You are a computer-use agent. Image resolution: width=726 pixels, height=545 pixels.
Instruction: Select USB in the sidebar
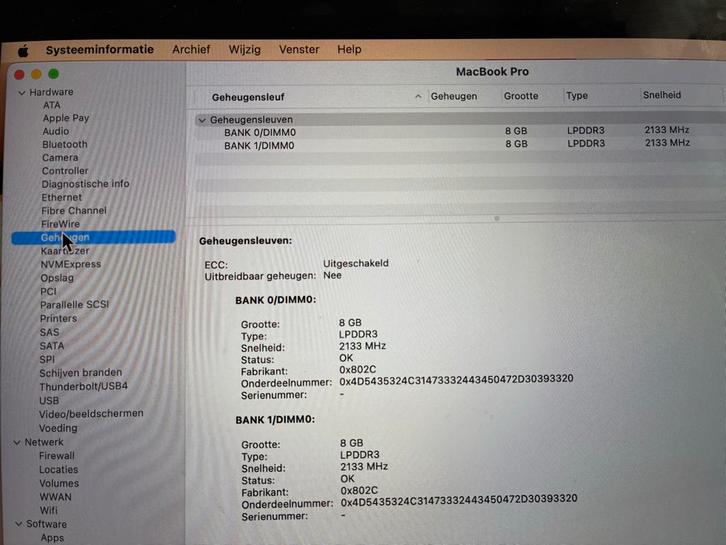pyautogui.click(x=49, y=401)
